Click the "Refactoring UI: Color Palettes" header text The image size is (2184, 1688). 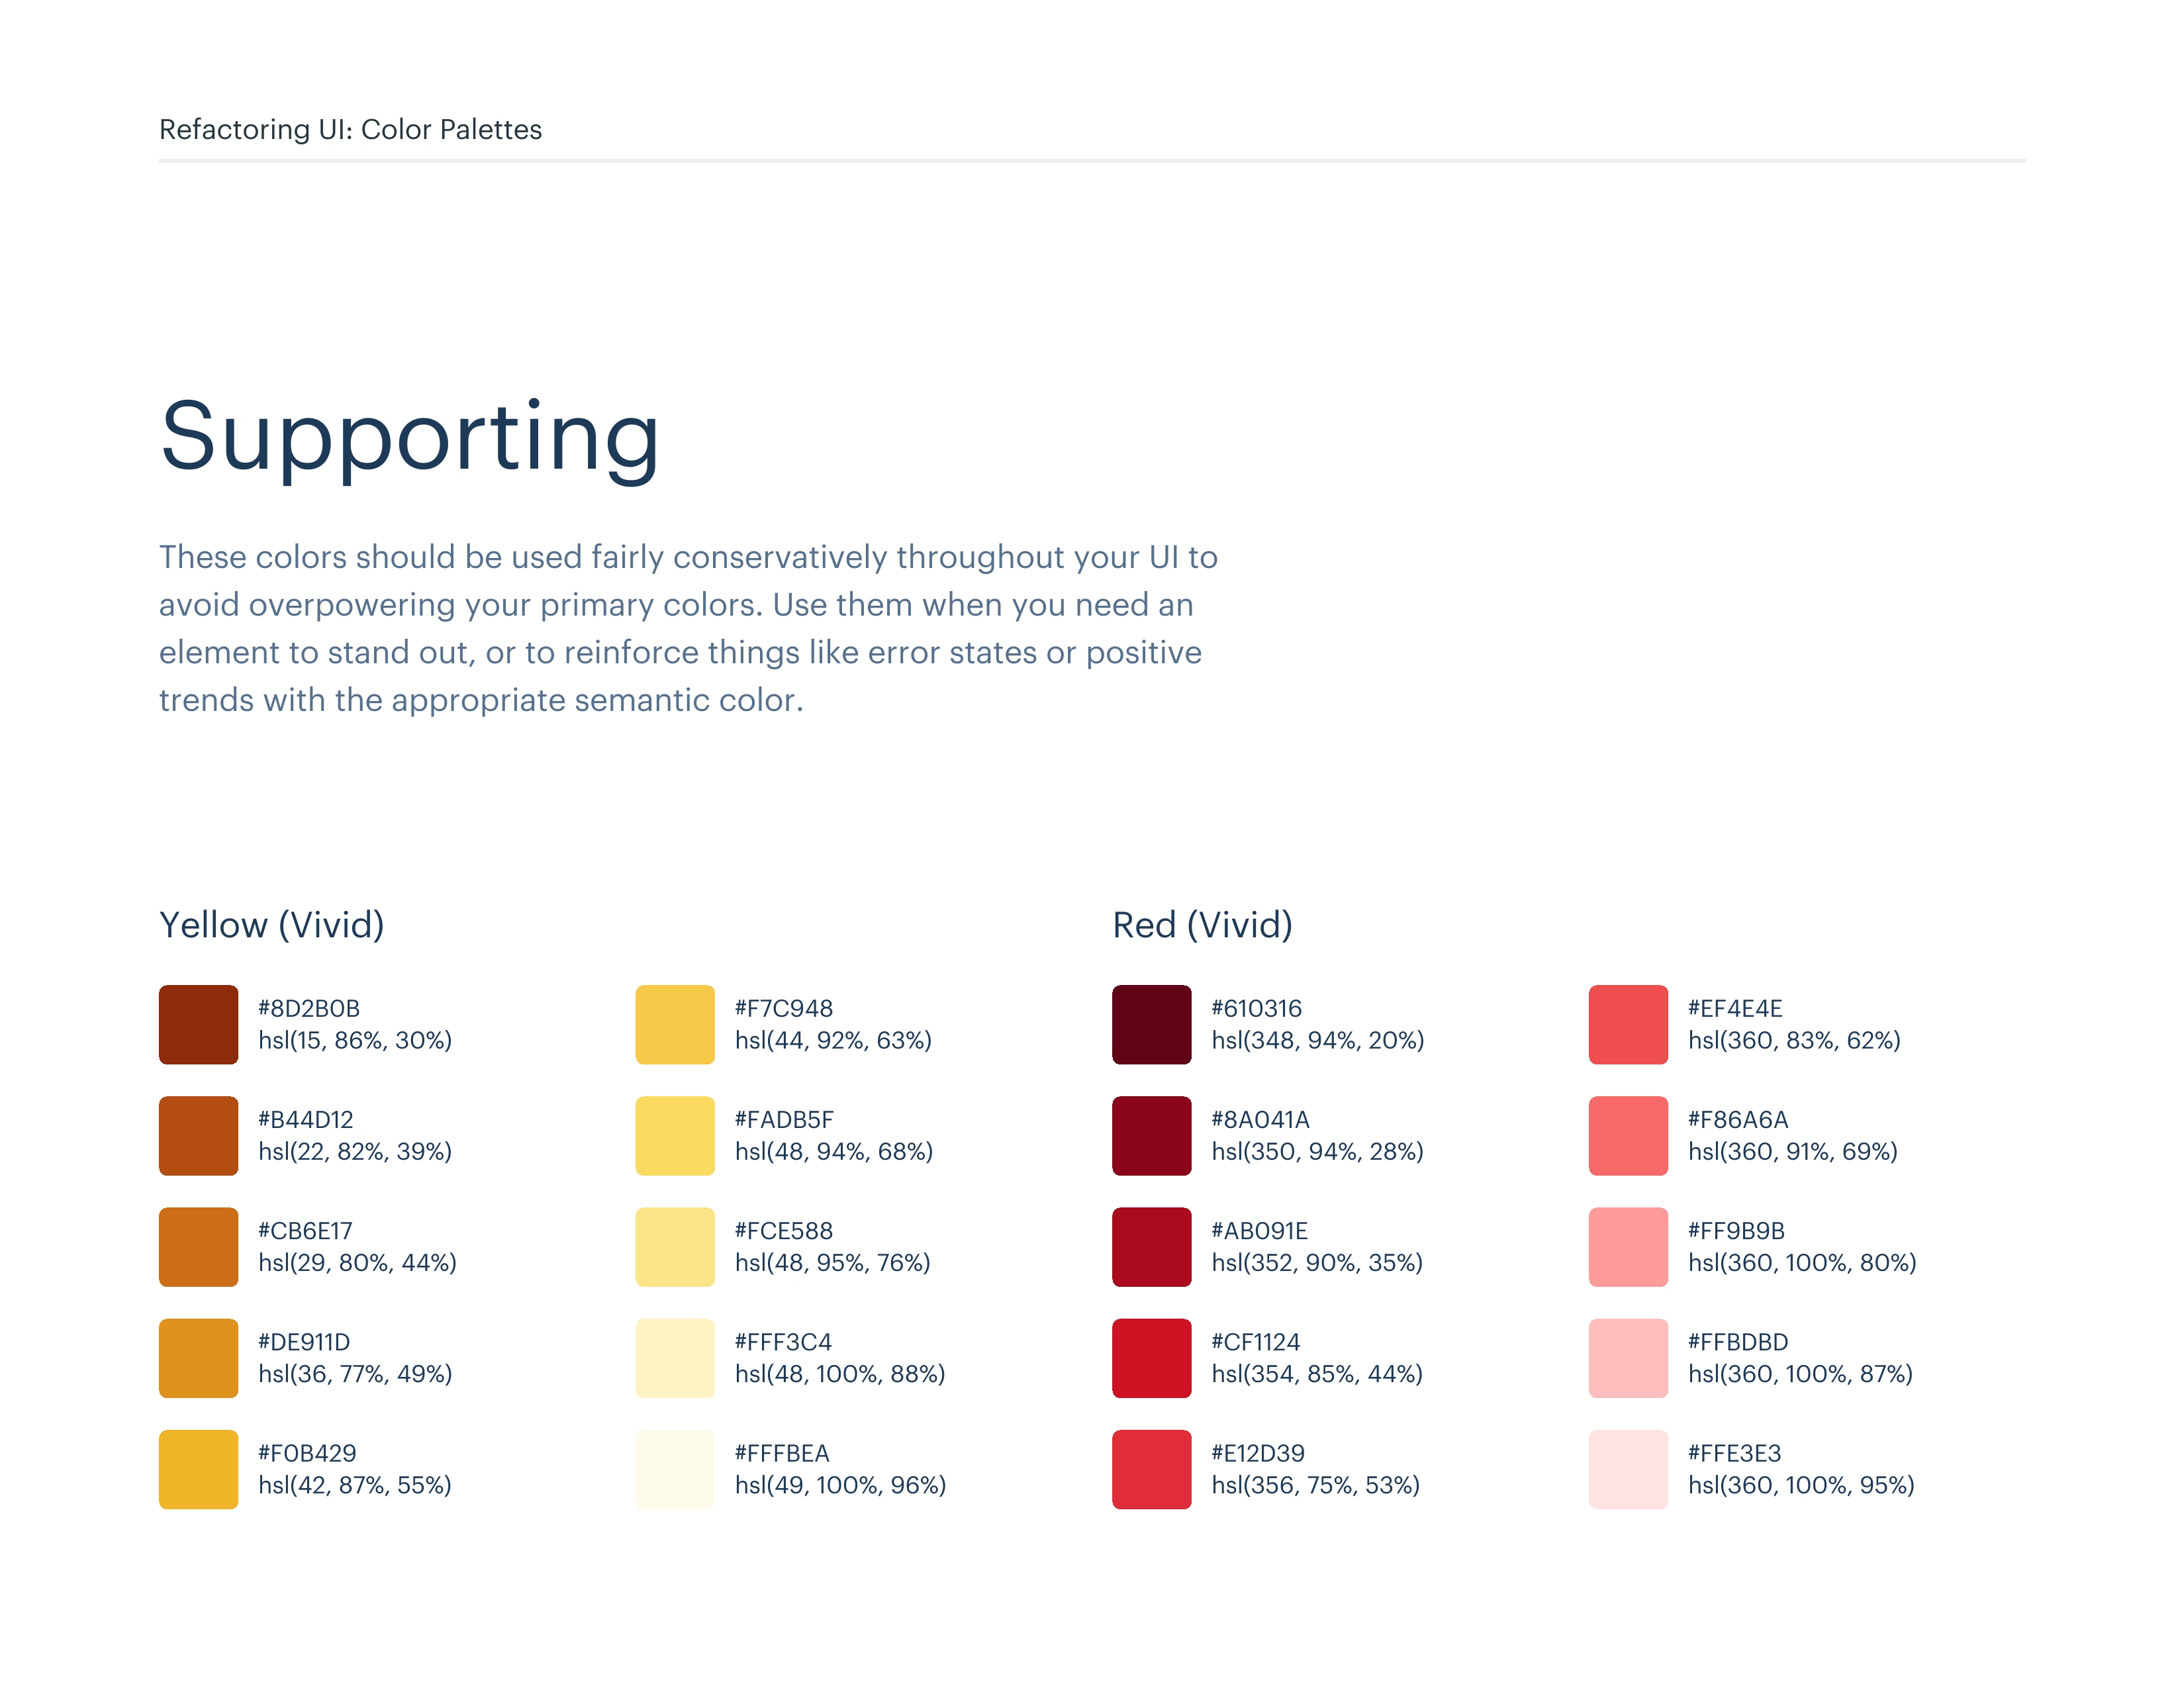click(x=350, y=129)
